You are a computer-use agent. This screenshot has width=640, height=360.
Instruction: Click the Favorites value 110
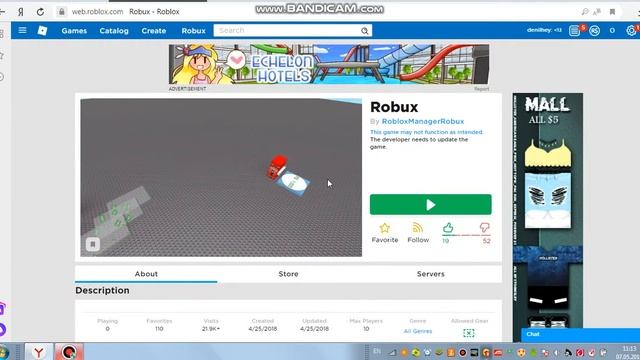tap(159, 329)
